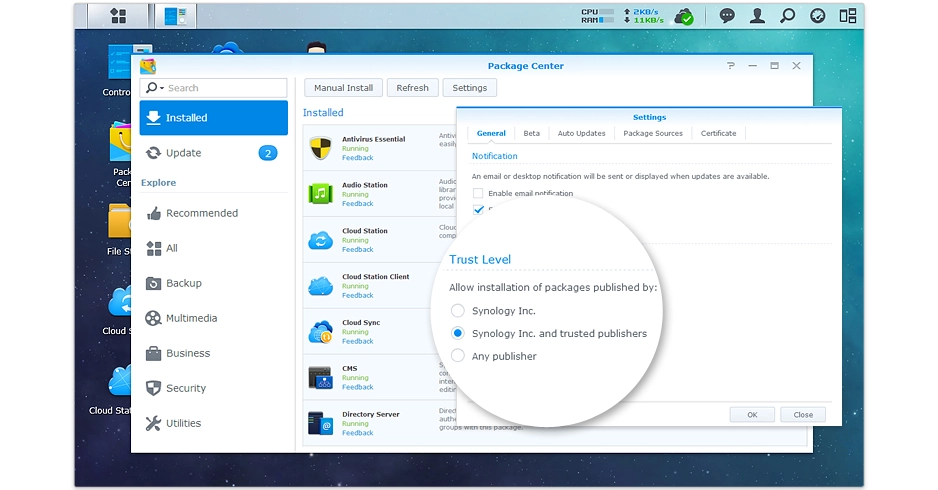Screen dimensions: 938x490
Task: Open the Installed packages category
Action: pyautogui.click(x=214, y=118)
